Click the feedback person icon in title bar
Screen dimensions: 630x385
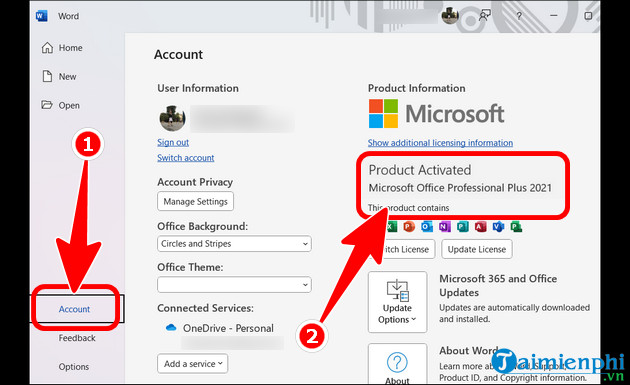coord(485,16)
